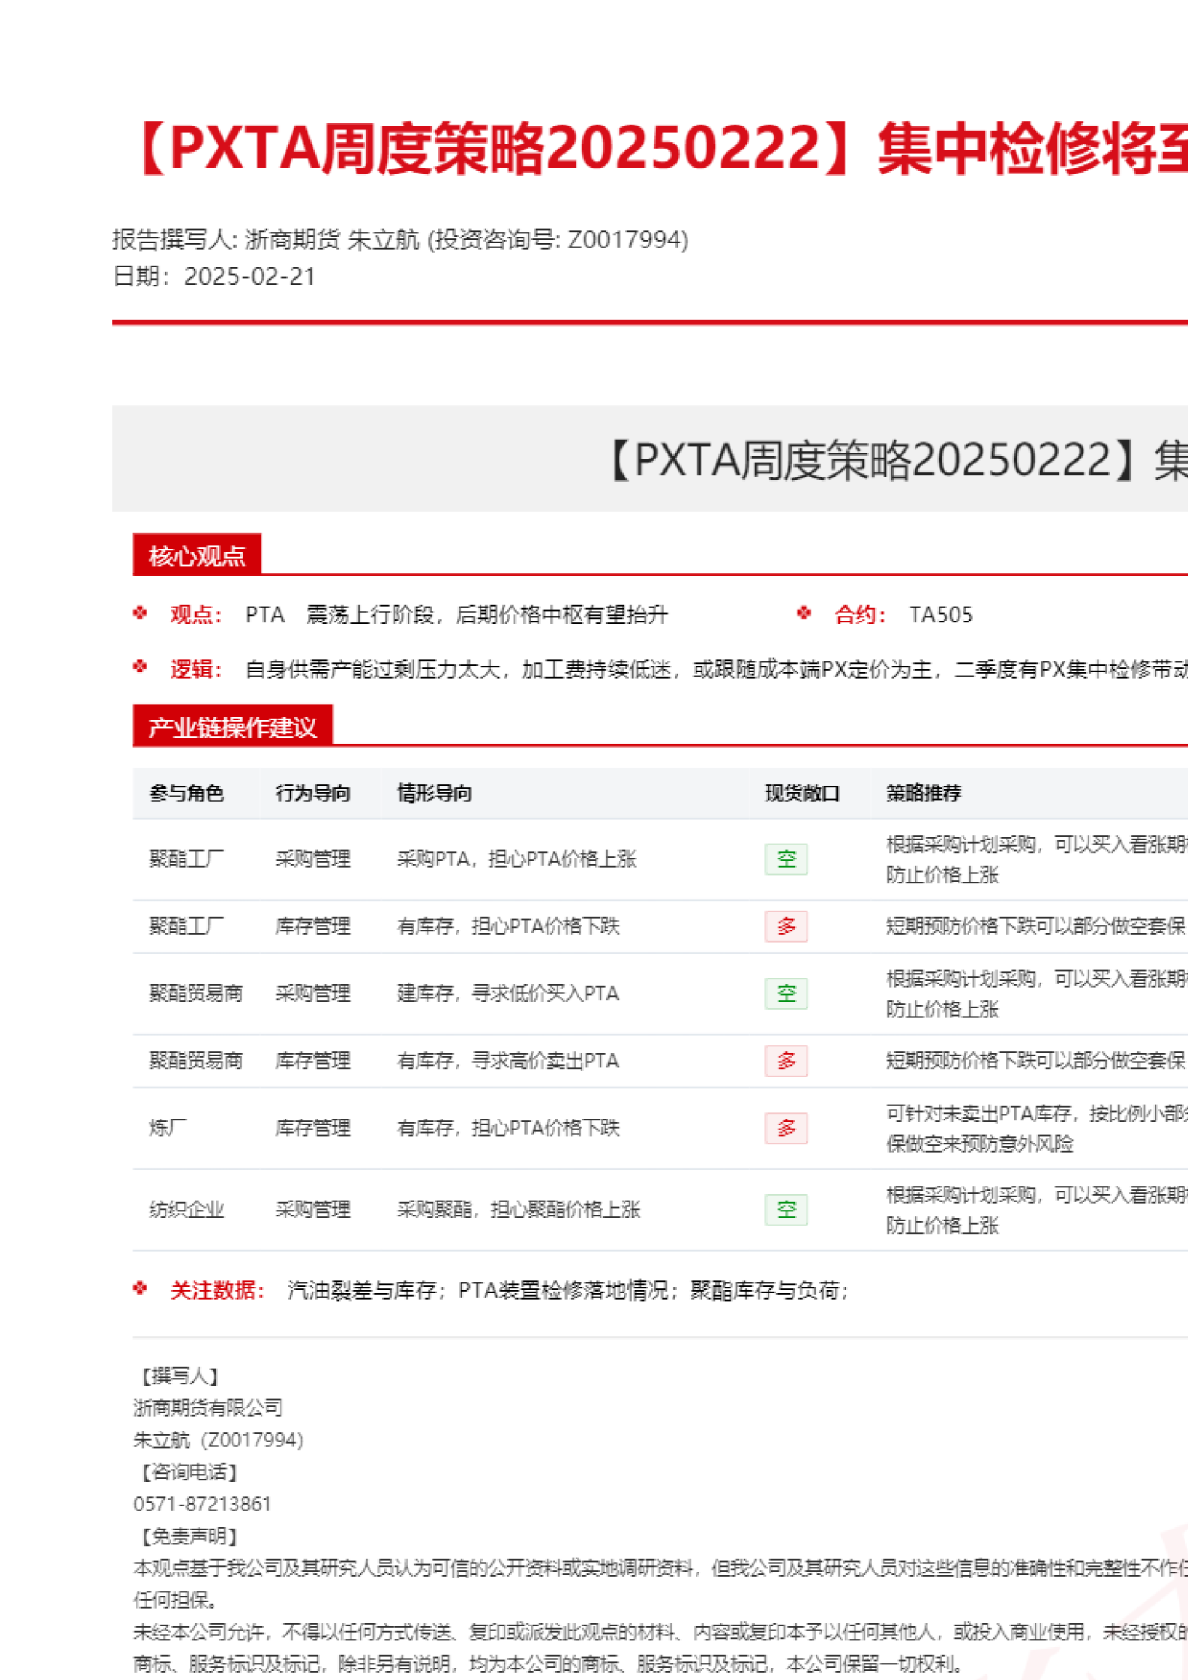
Task: Click the 现货敞口 column header
Action: click(x=802, y=793)
